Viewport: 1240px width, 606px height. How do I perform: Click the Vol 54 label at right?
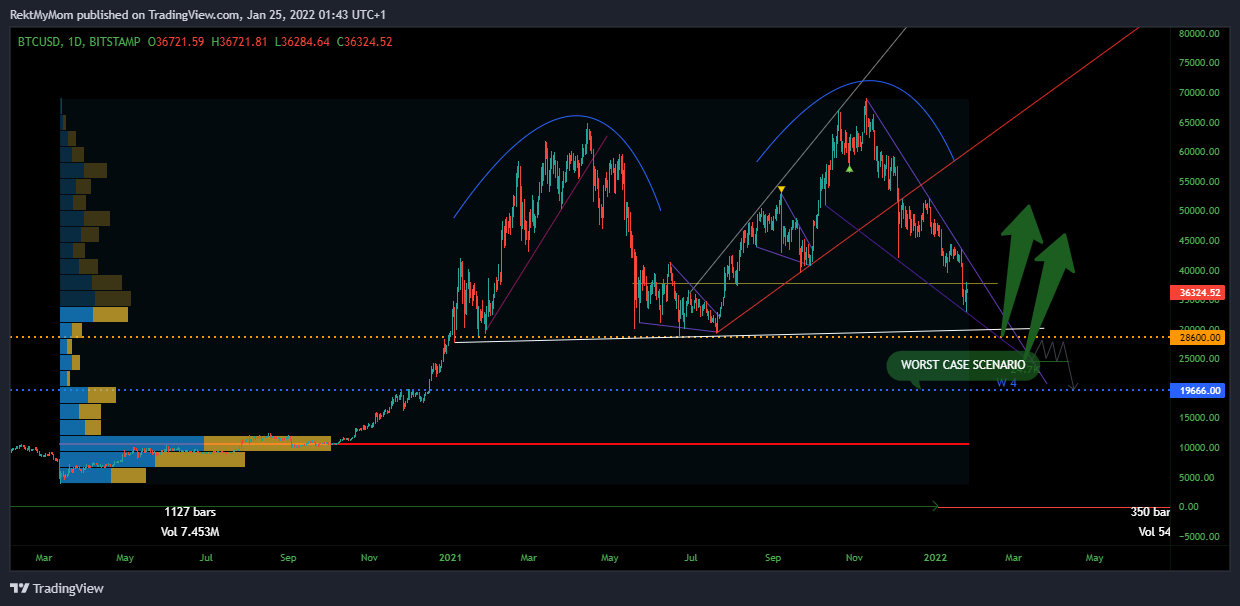coord(1154,532)
